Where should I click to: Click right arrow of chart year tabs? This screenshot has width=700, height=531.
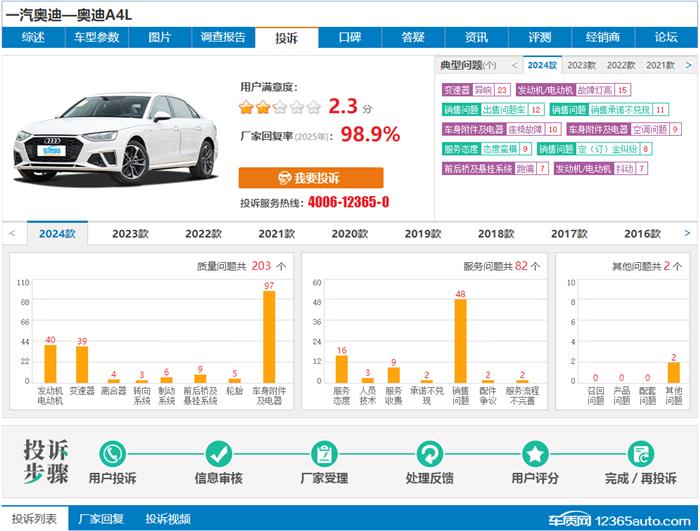[687, 233]
